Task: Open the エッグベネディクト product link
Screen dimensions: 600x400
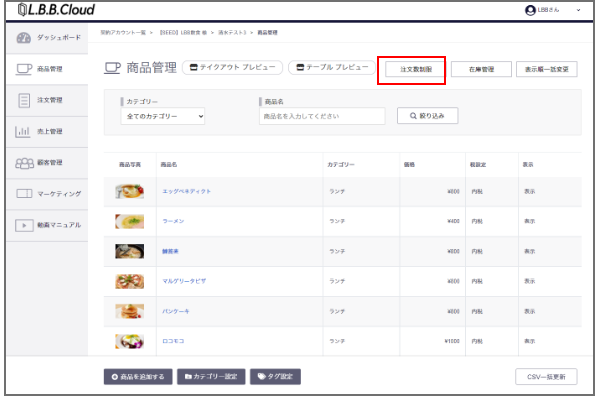Action: 186,190
